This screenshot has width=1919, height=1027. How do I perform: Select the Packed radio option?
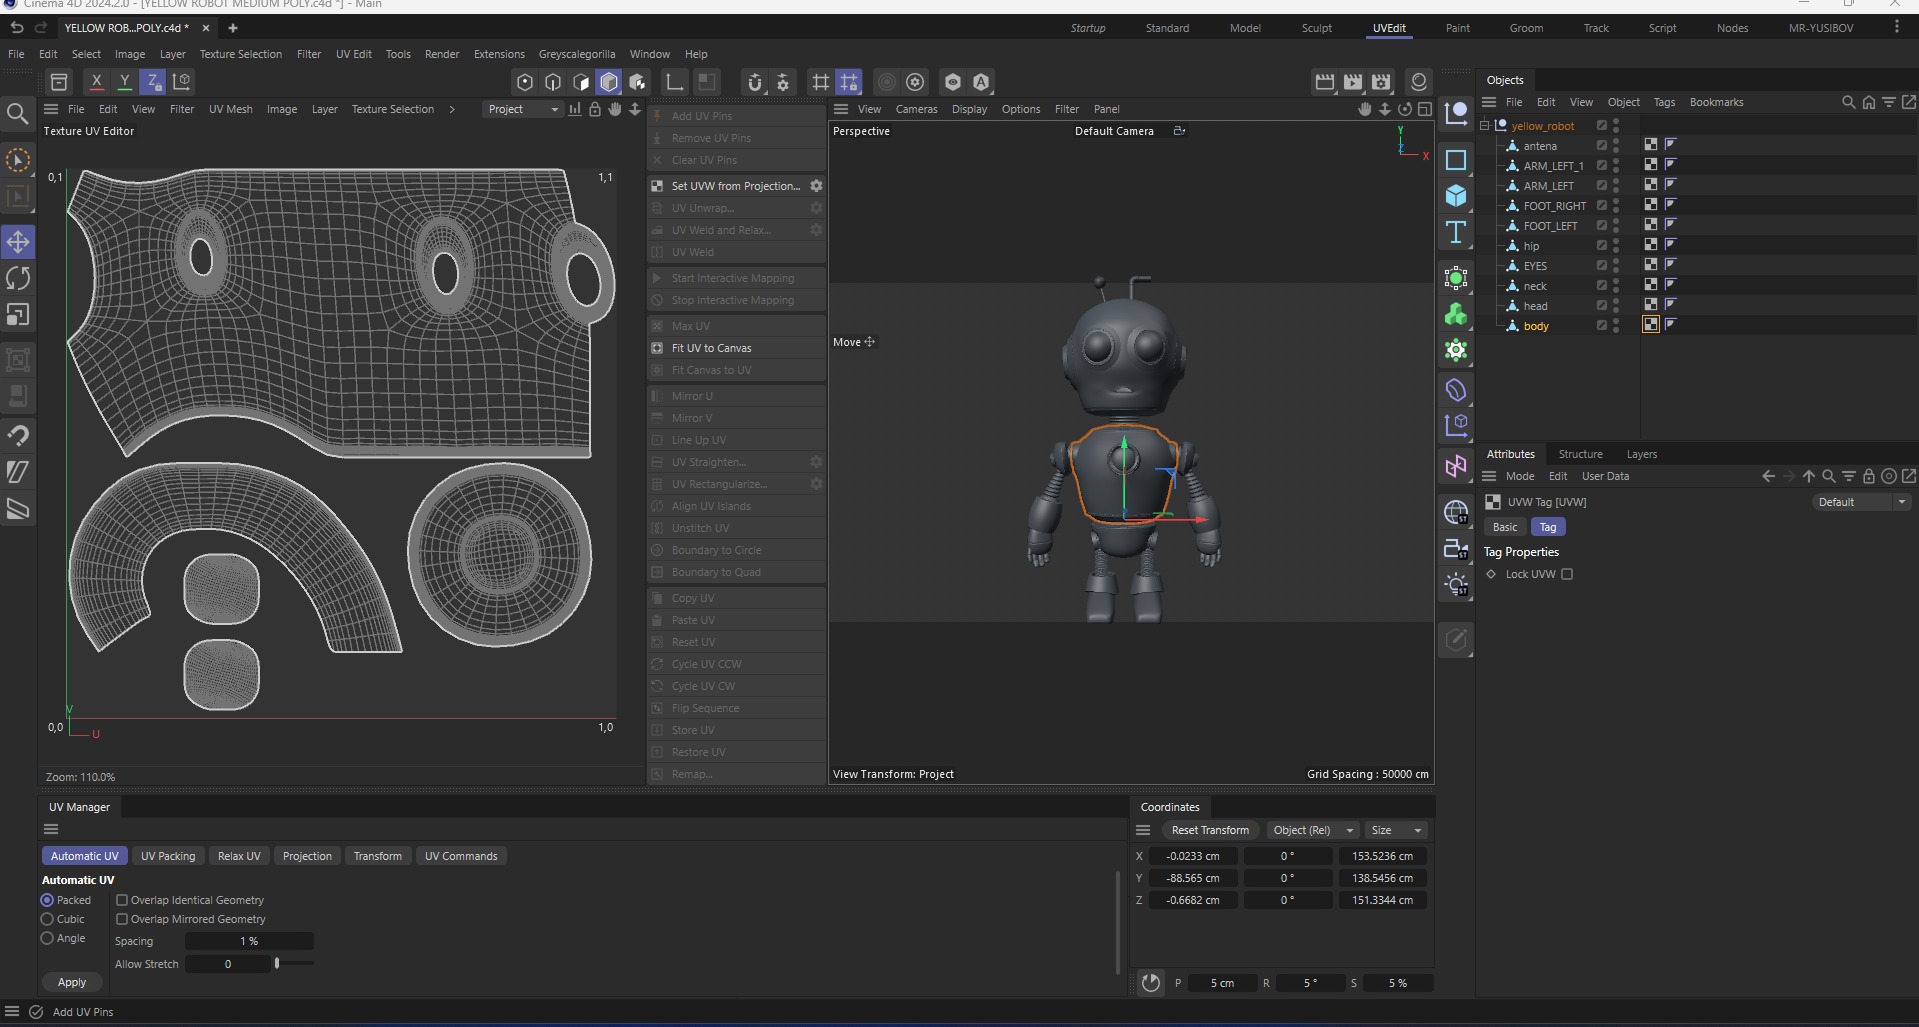(47, 900)
